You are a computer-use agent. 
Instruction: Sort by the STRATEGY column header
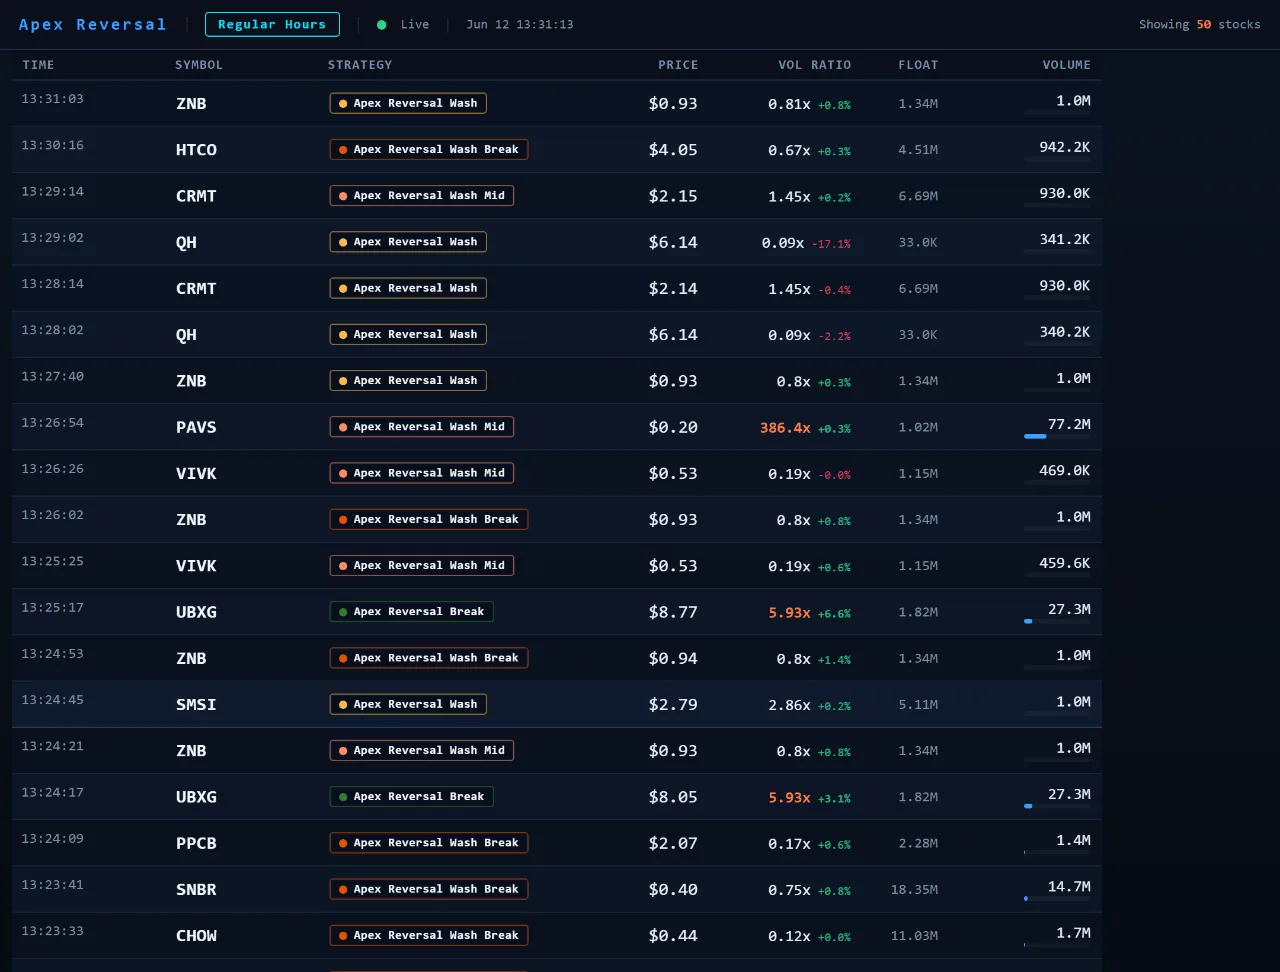[x=360, y=65]
